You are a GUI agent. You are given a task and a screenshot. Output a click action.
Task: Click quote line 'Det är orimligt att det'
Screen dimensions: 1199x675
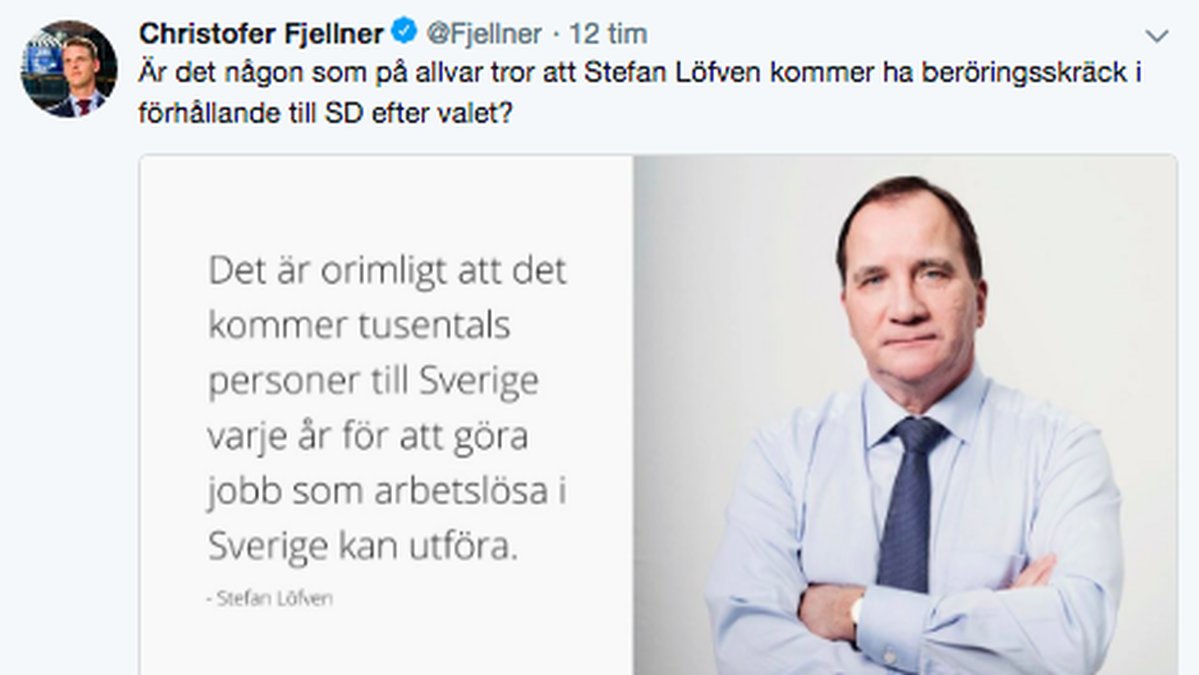click(x=387, y=271)
